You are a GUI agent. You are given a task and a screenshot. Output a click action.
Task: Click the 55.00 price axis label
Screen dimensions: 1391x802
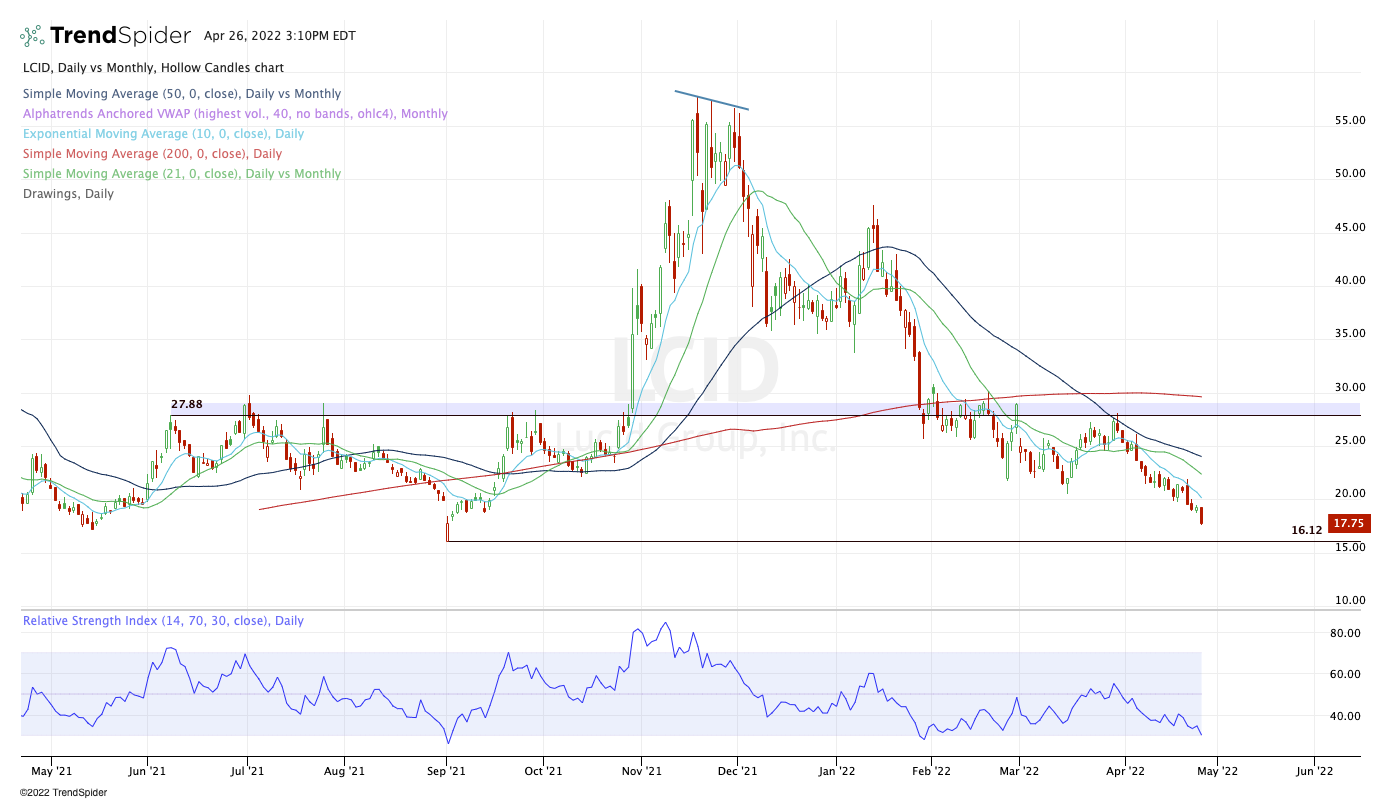pyautogui.click(x=1350, y=120)
